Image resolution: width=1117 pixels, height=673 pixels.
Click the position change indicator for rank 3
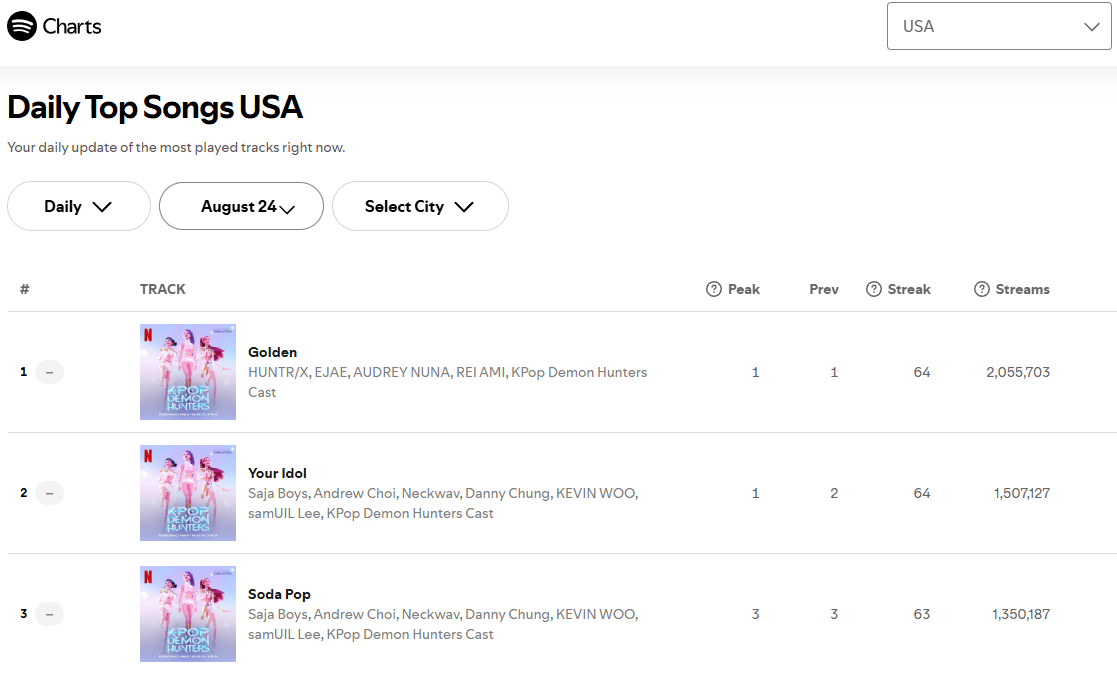pos(49,614)
